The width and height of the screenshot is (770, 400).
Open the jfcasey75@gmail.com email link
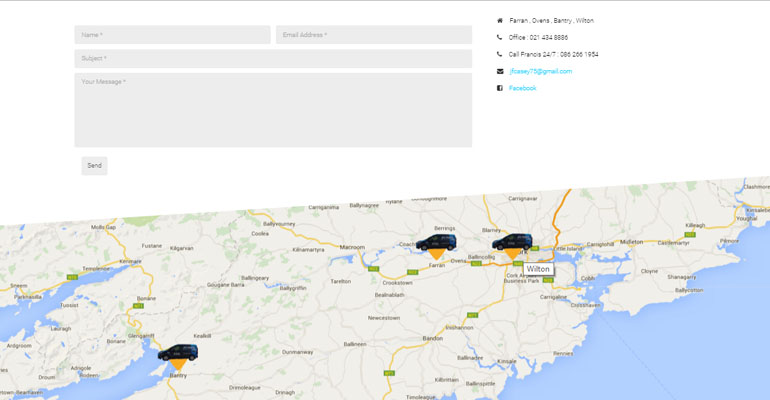540,71
